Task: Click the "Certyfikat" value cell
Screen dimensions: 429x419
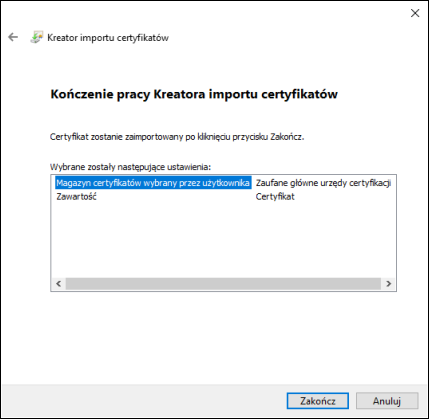Action: 275,197
